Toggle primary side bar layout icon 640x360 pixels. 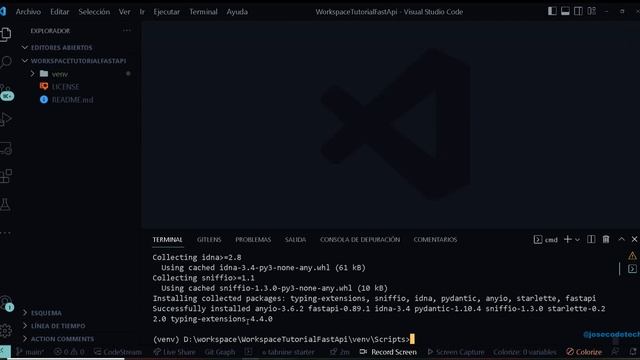coord(552,11)
